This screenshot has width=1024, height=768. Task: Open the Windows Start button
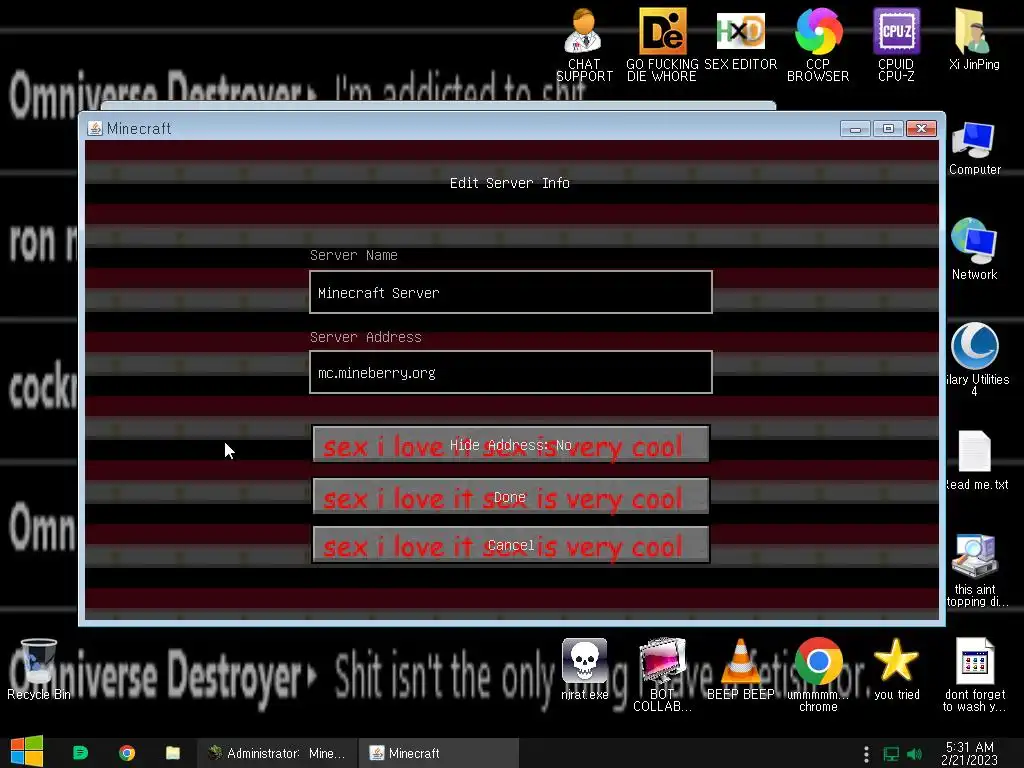tap(27, 752)
